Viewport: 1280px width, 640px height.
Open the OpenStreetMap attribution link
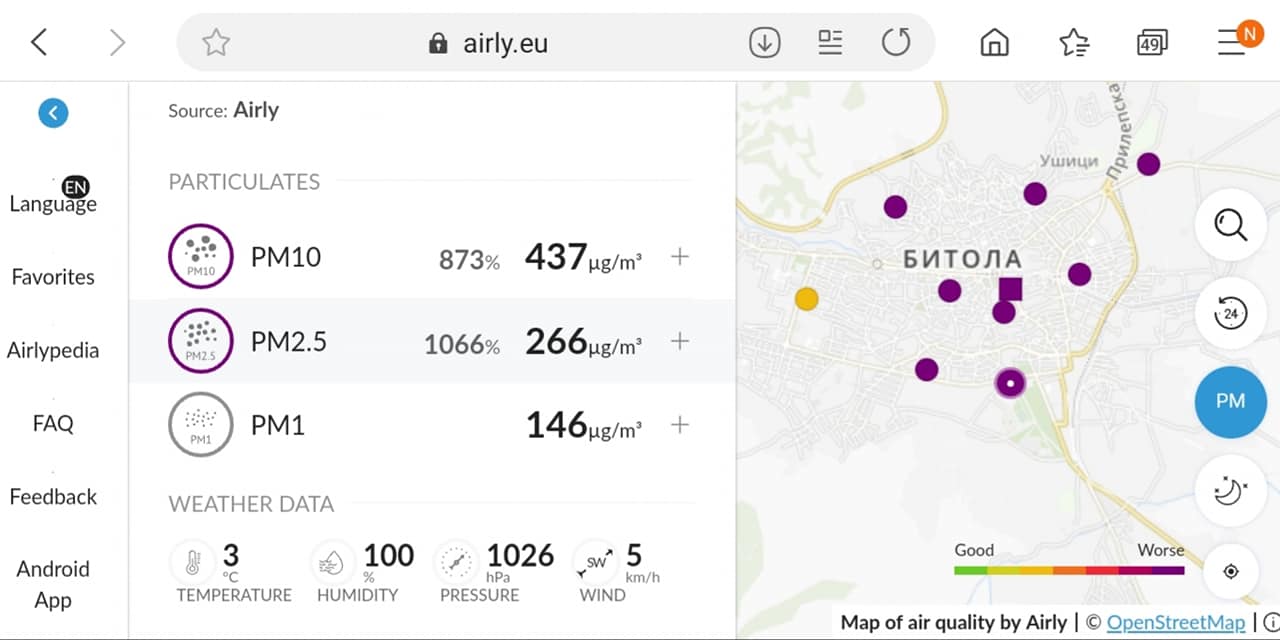coord(1176,622)
